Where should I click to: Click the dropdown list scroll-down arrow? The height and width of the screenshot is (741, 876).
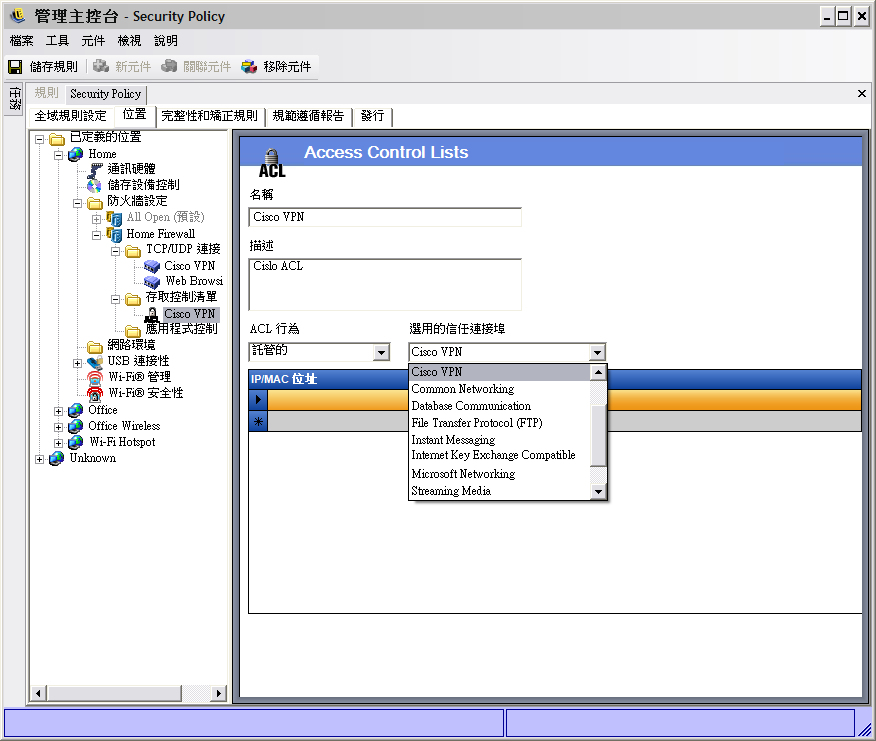598,492
